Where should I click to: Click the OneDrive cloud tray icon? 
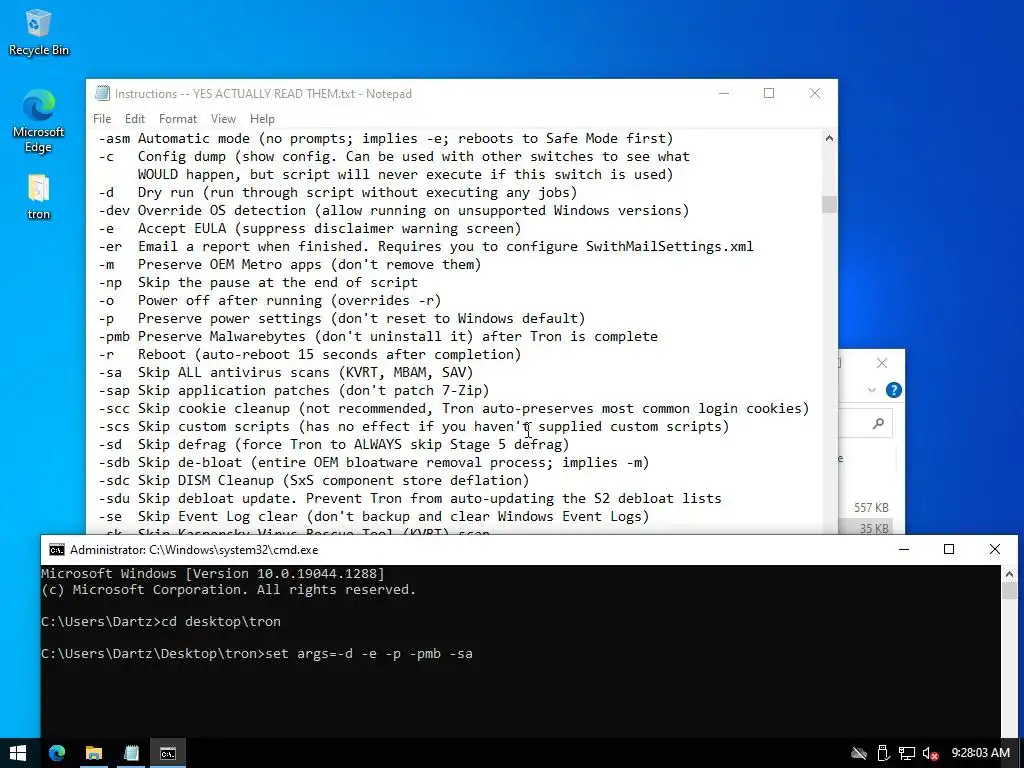tap(859, 754)
